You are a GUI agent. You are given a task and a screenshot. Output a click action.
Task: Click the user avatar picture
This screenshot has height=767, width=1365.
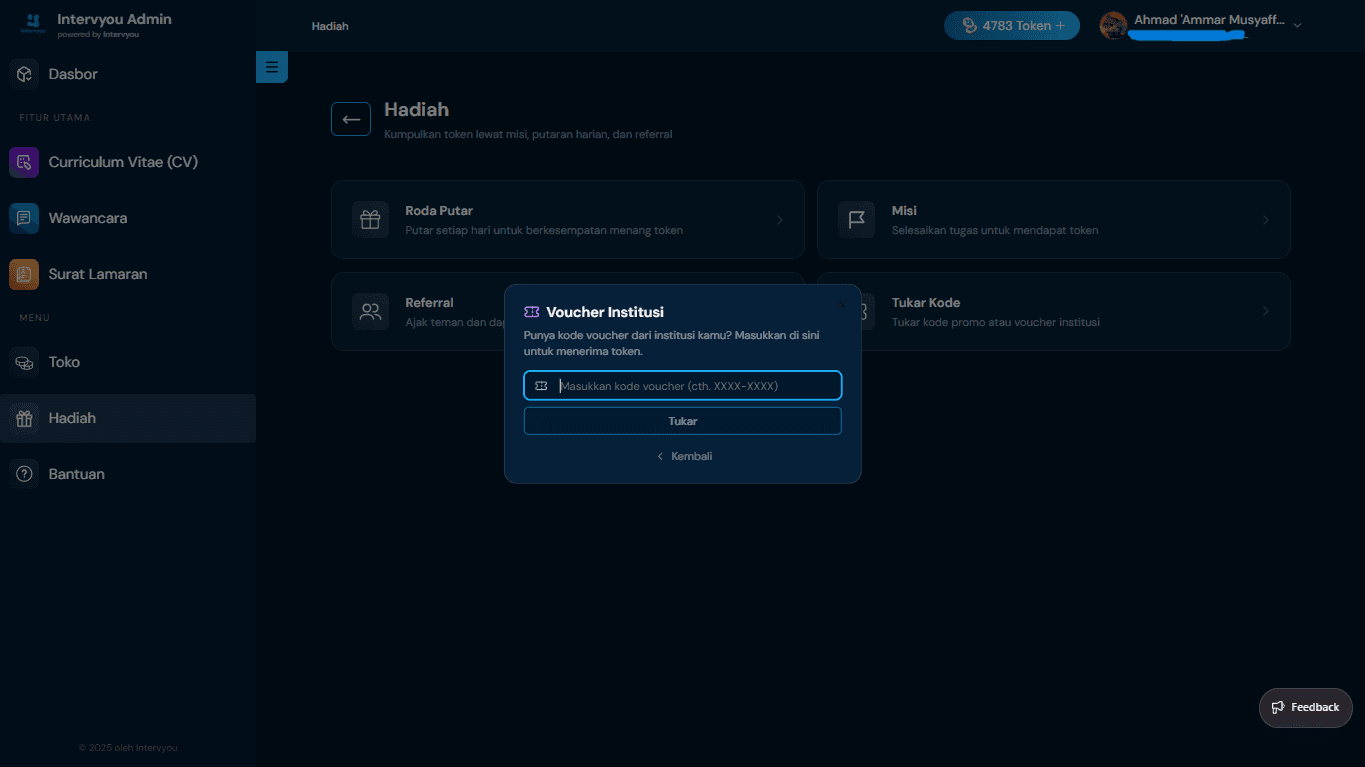click(x=1113, y=25)
